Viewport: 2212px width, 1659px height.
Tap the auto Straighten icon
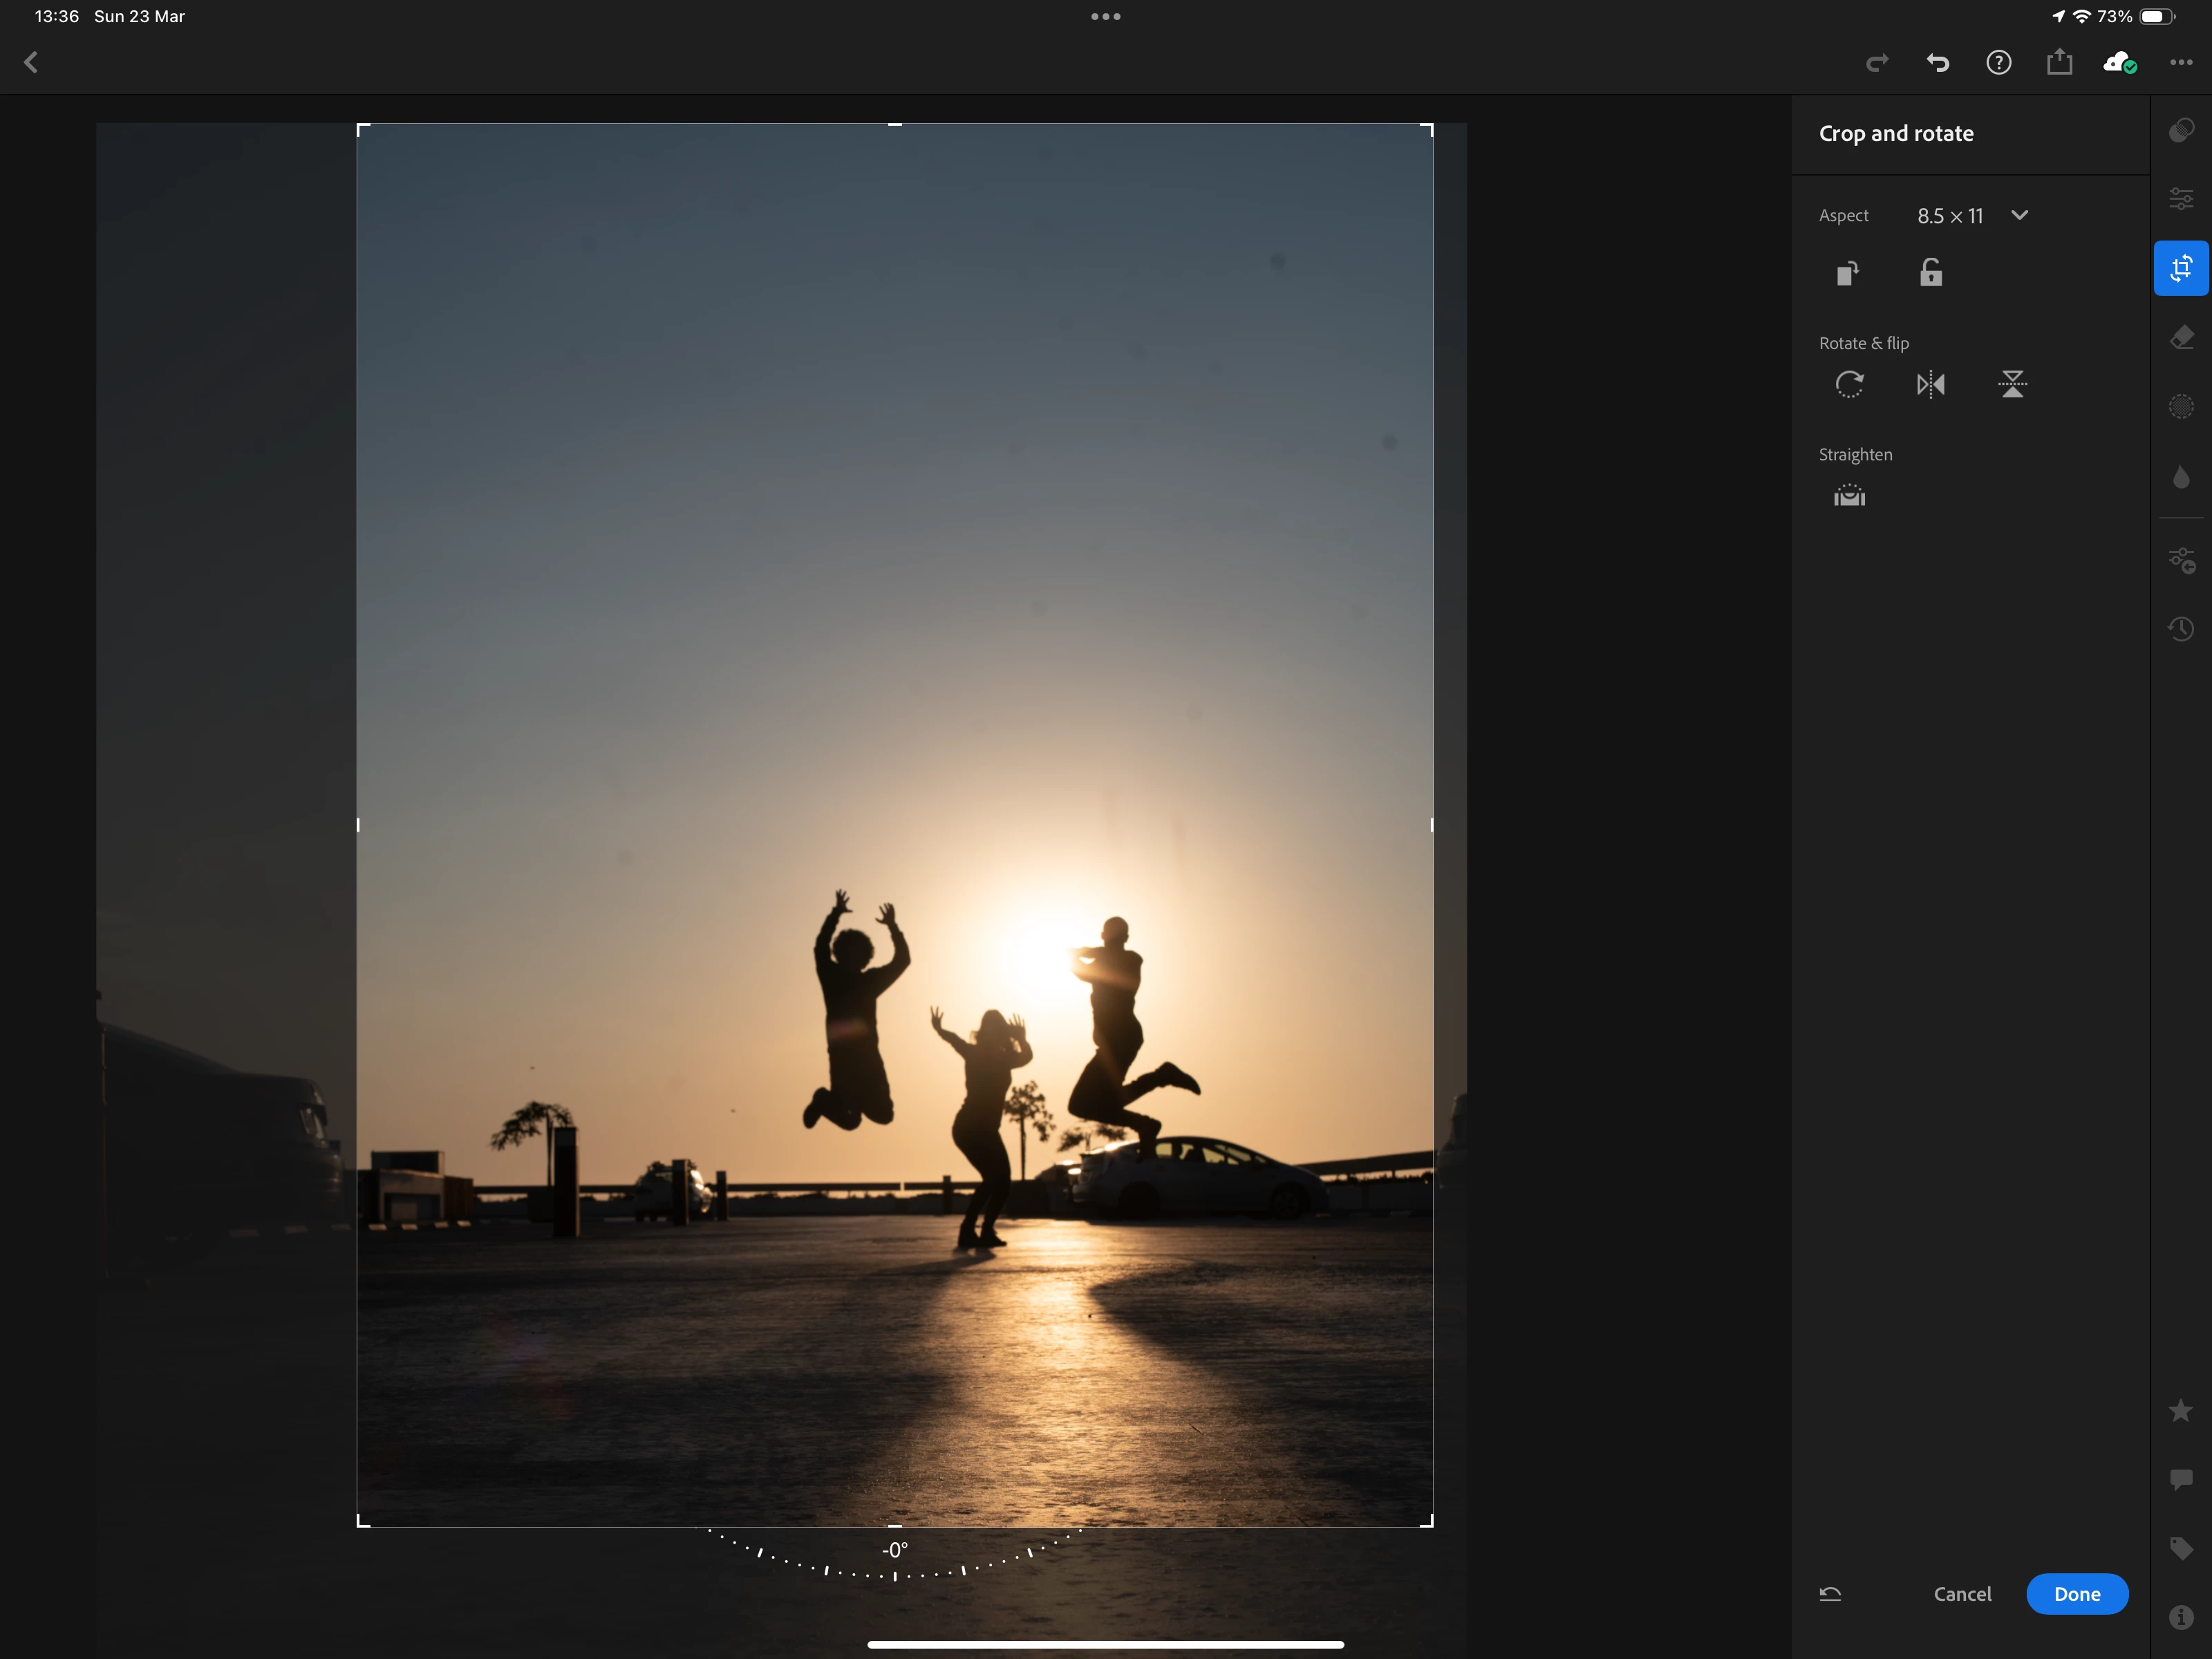(1849, 496)
